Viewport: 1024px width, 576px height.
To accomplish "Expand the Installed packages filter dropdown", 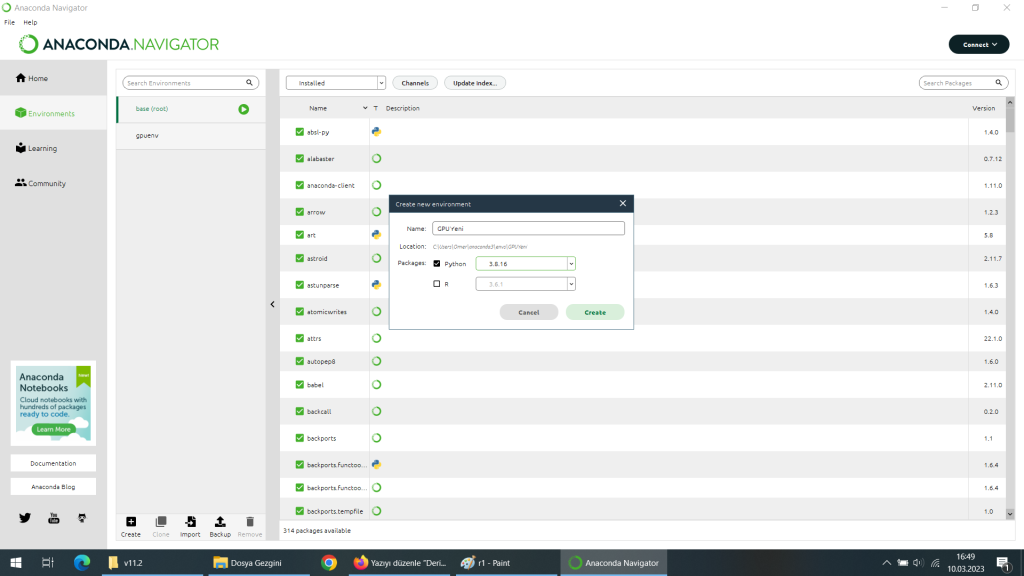I will [335, 83].
